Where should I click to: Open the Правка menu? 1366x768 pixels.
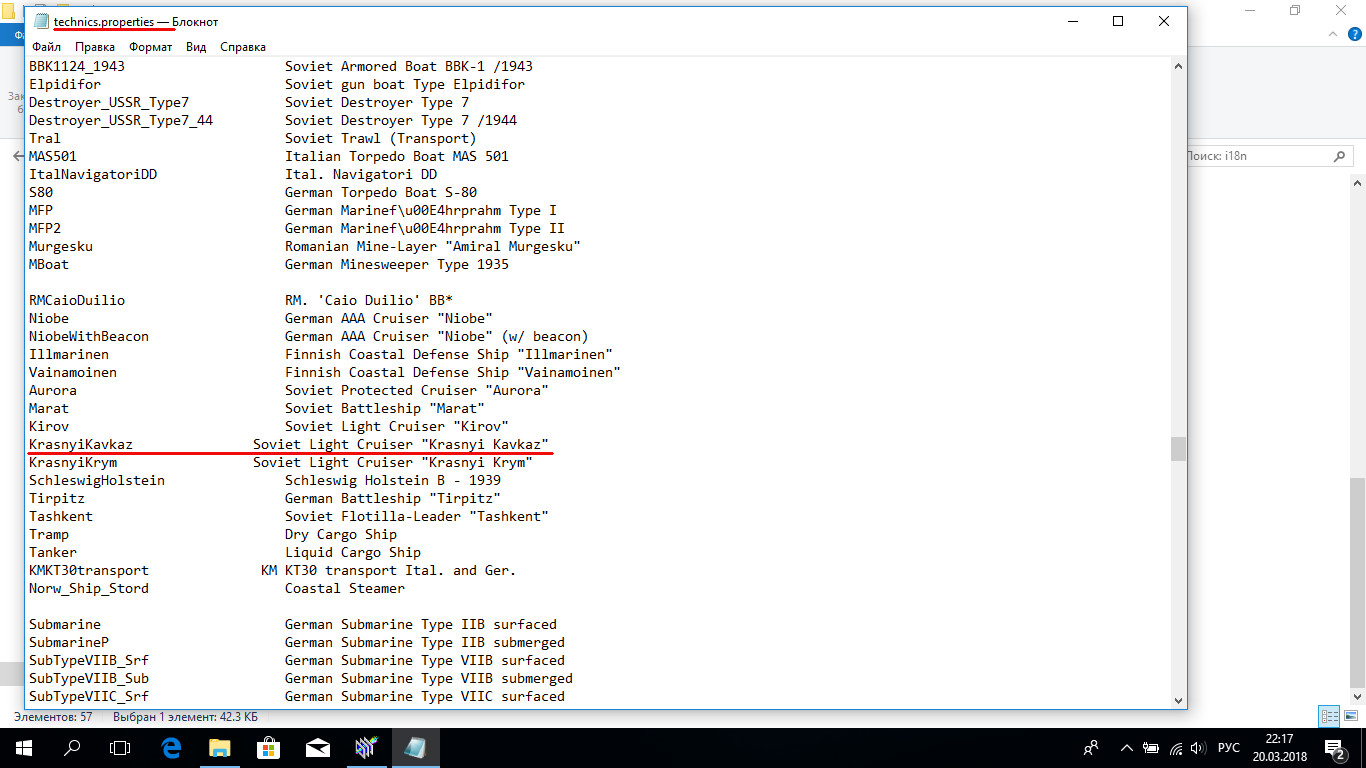(95, 47)
